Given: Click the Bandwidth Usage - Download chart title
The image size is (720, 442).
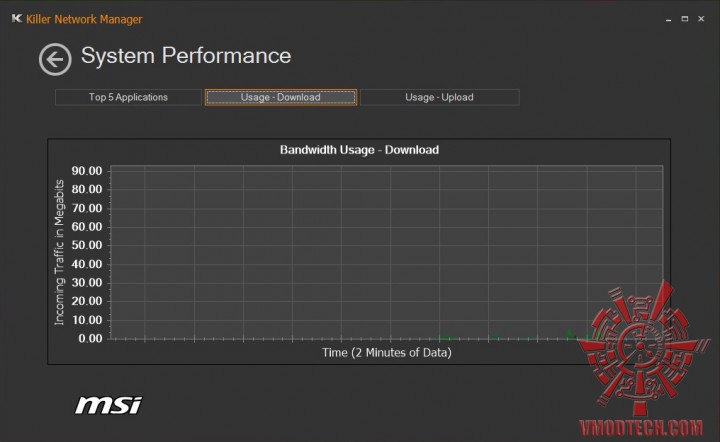Looking at the screenshot, I should (x=359, y=150).
